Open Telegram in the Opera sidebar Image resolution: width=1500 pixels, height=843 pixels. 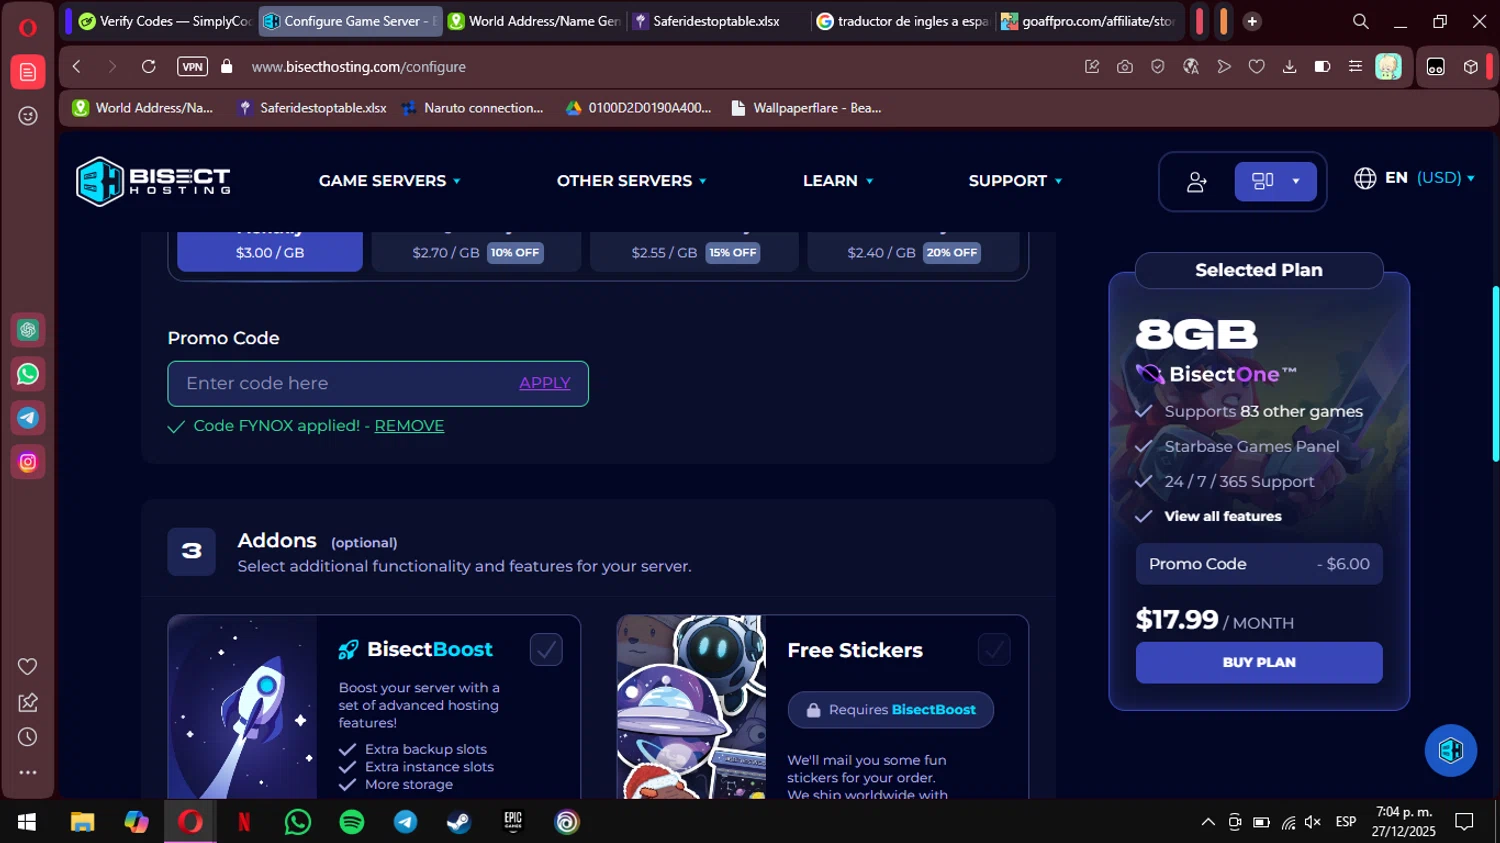28,418
